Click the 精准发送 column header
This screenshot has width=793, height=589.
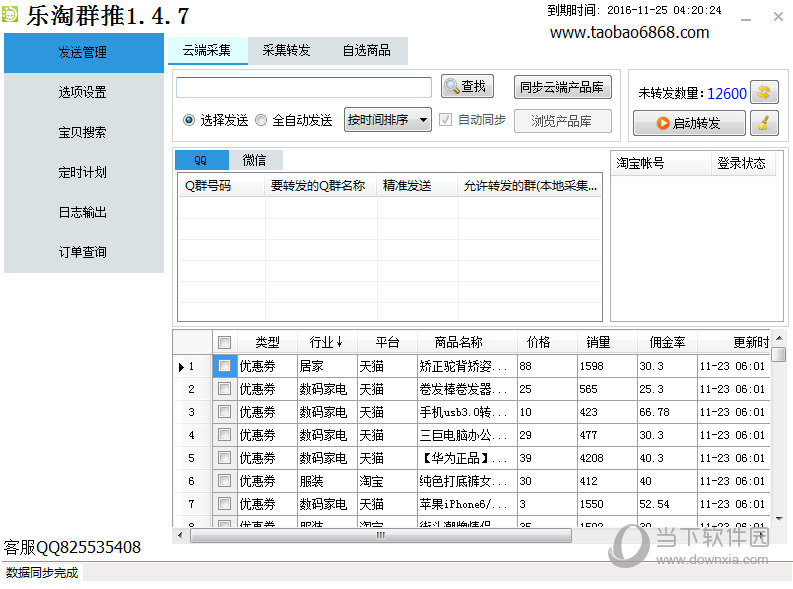[x=418, y=186]
